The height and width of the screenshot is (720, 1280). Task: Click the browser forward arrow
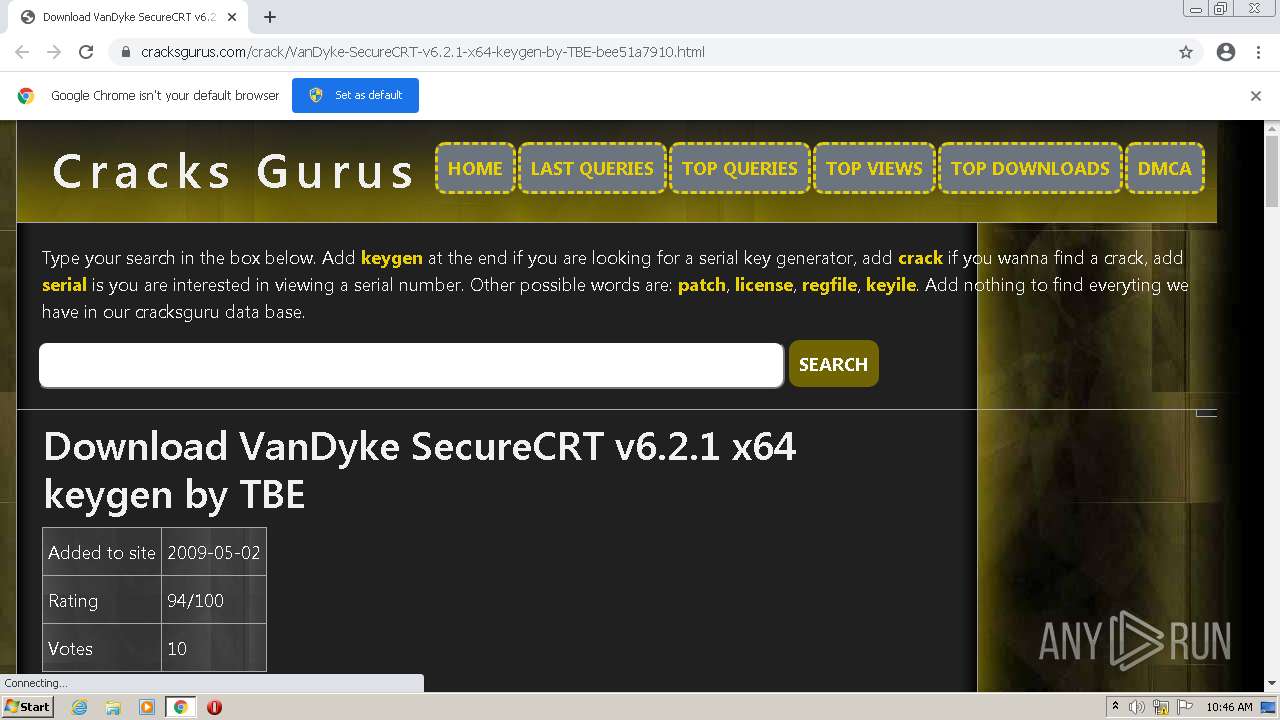[54, 52]
